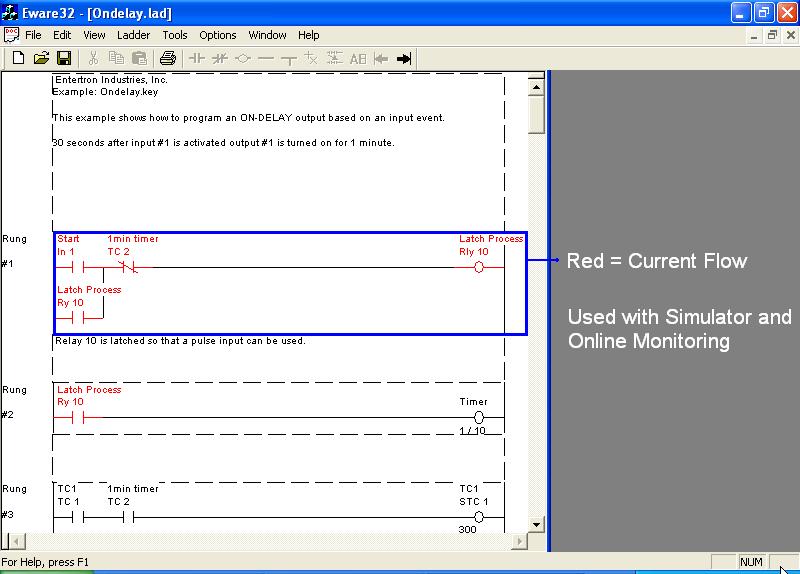Click the NUM indicator in status bar
Viewport: 800px width, 574px height.
coord(751,562)
